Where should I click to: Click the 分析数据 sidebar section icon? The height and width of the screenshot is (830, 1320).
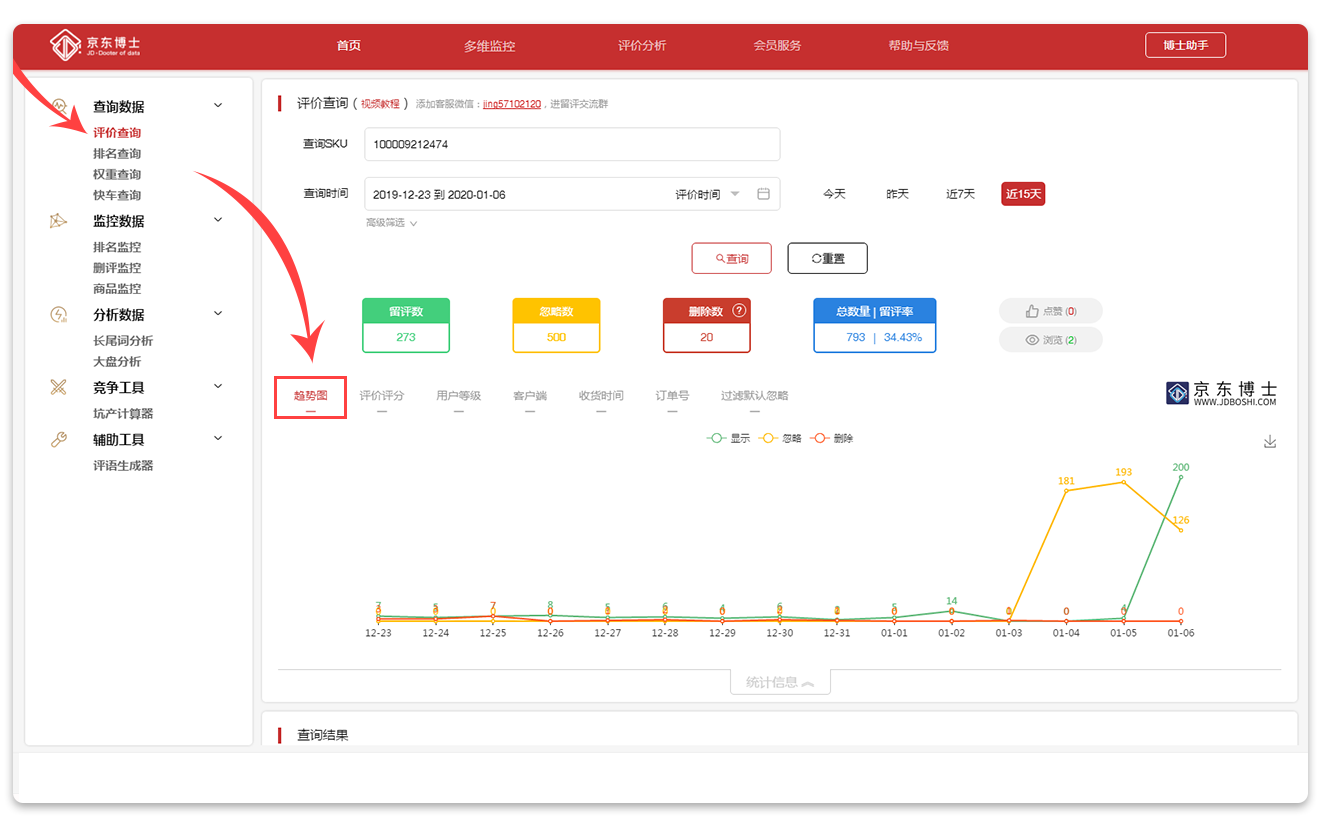[59, 315]
